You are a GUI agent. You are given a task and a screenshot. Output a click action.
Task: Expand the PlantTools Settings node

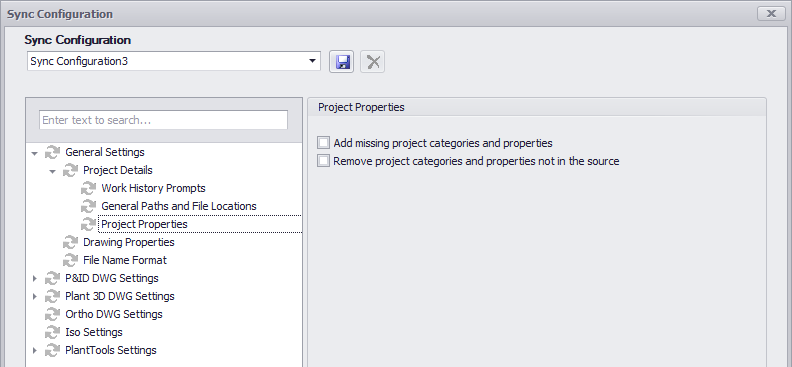[34, 350]
